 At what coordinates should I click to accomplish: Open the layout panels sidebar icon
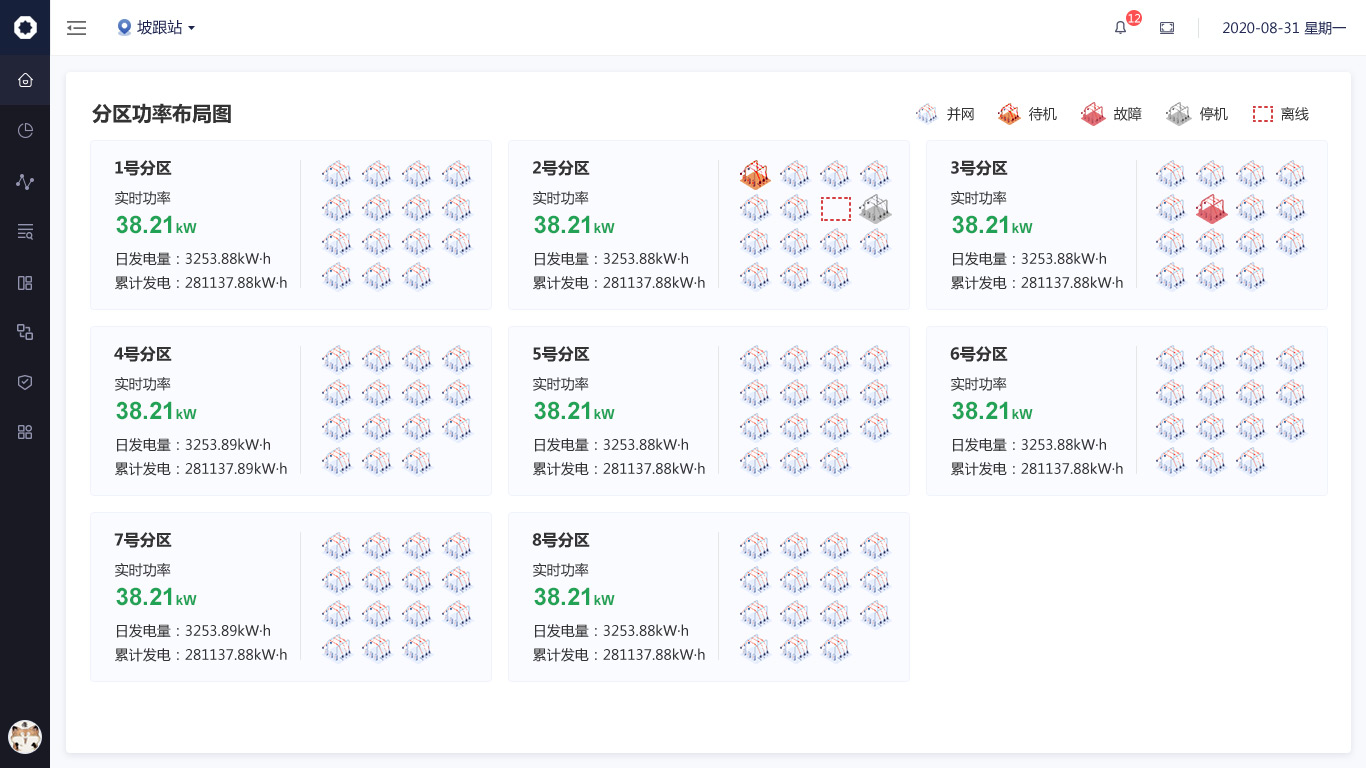(x=25, y=283)
